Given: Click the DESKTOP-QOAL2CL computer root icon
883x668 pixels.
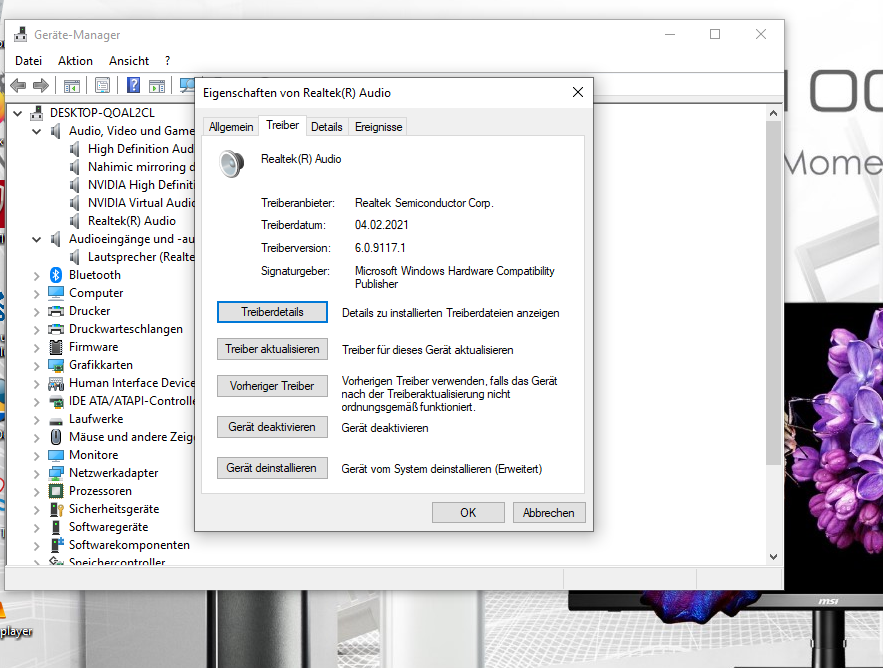Looking at the screenshot, I should point(37,113).
